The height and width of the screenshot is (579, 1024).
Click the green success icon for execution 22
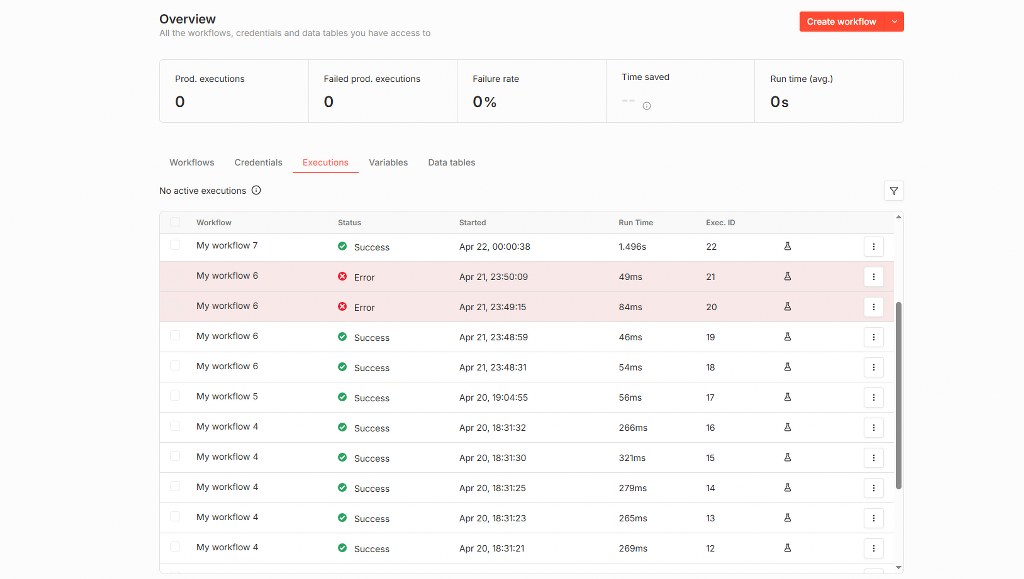pyautogui.click(x=342, y=246)
